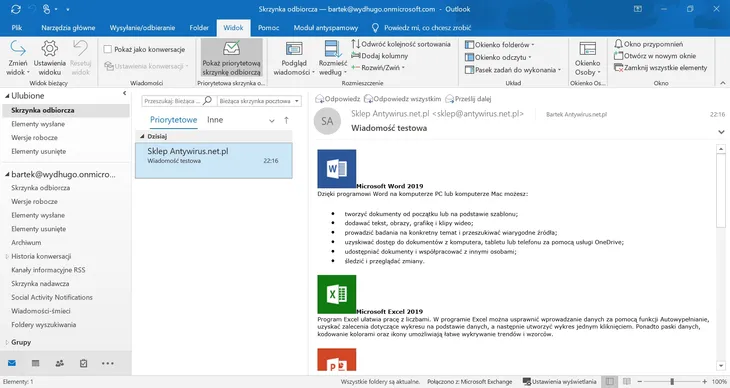Click the Excel logo image in message
Viewport: 730px width, 388px height.
pyautogui.click(x=337, y=294)
